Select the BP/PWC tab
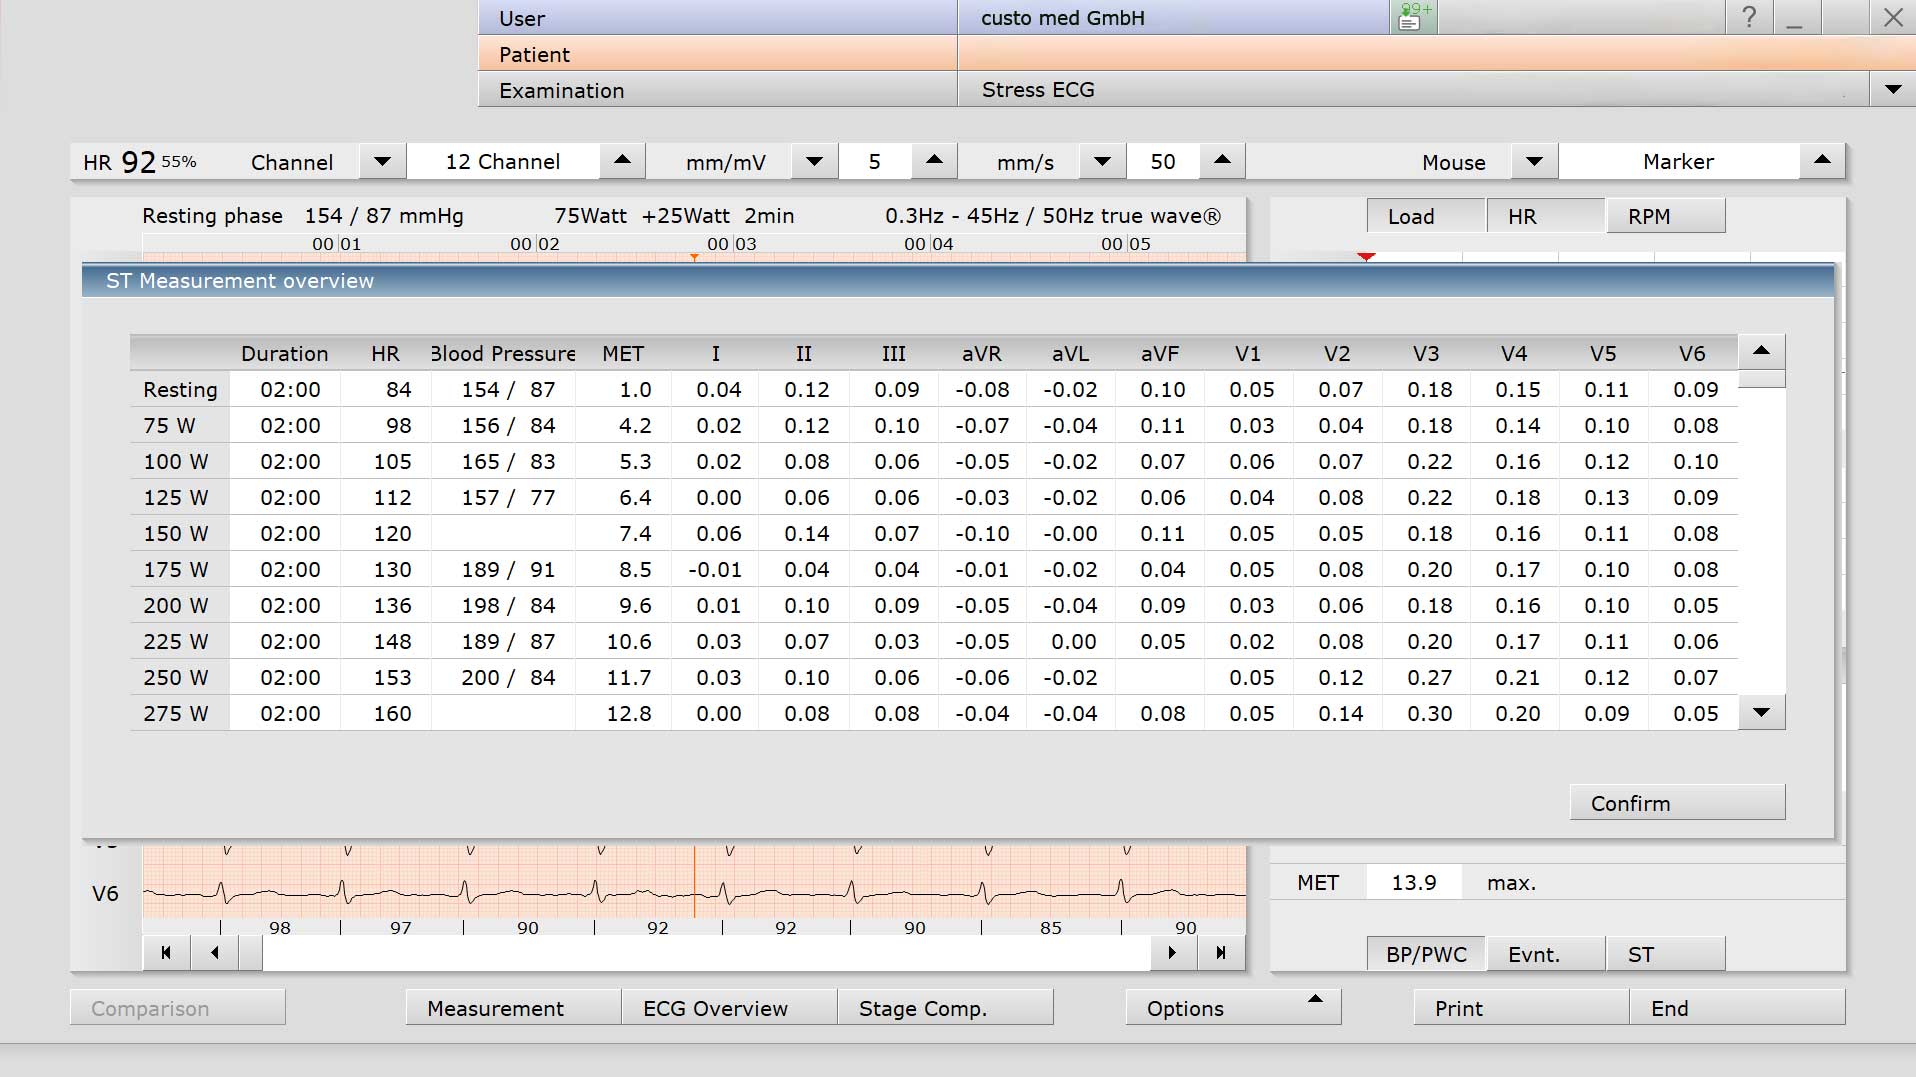This screenshot has width=1916, height=1077. pyautogui.click(x=1426, y=954)
